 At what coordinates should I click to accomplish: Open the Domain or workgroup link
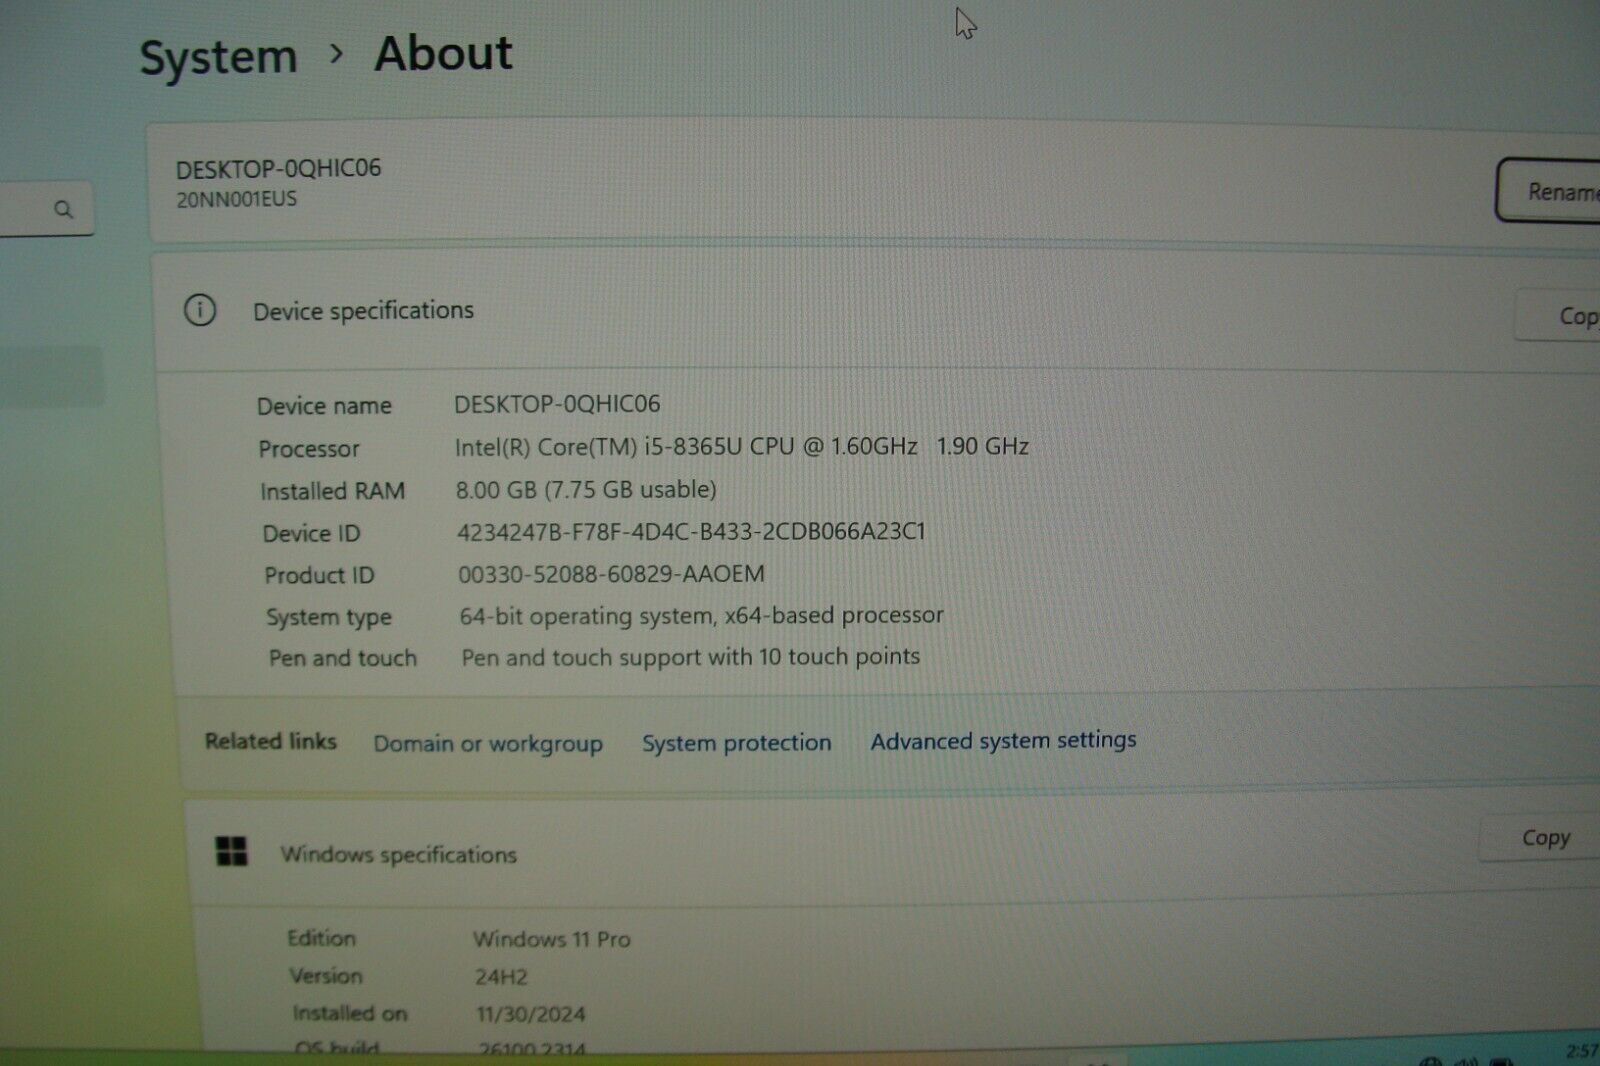(488, 744)
